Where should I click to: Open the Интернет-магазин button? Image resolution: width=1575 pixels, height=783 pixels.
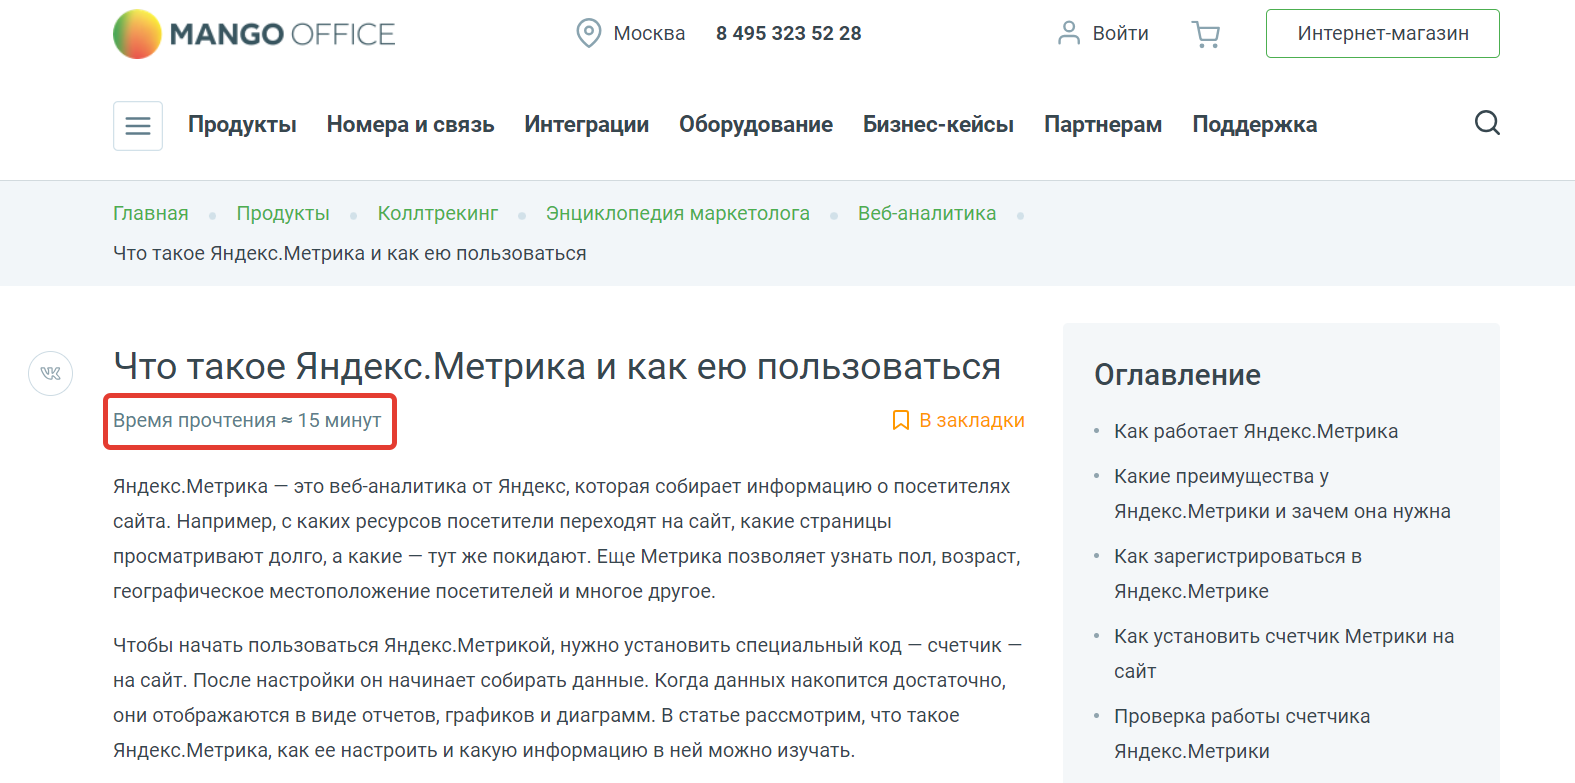[x=1382, y=33]
